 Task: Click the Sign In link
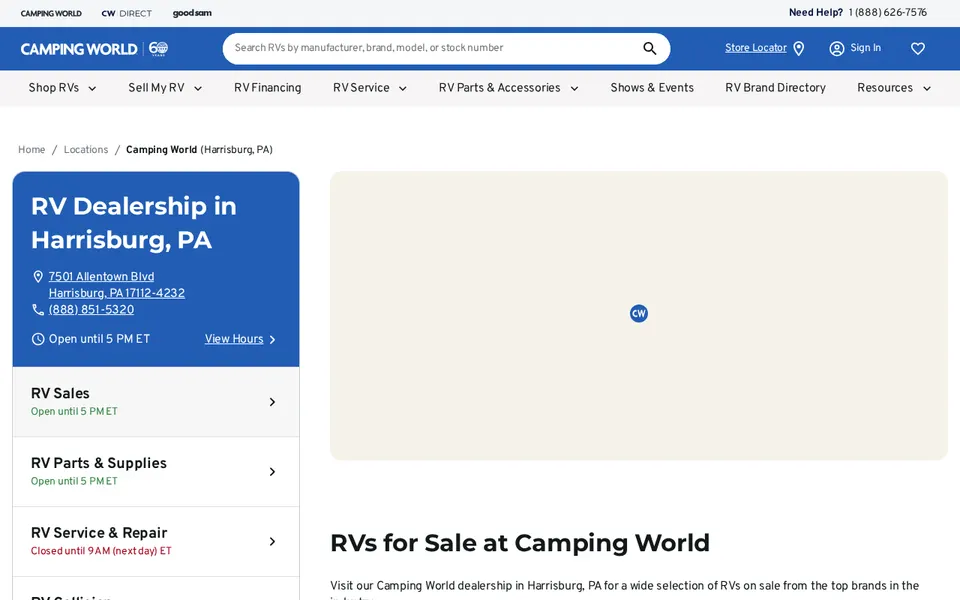(x=865, y=48)
